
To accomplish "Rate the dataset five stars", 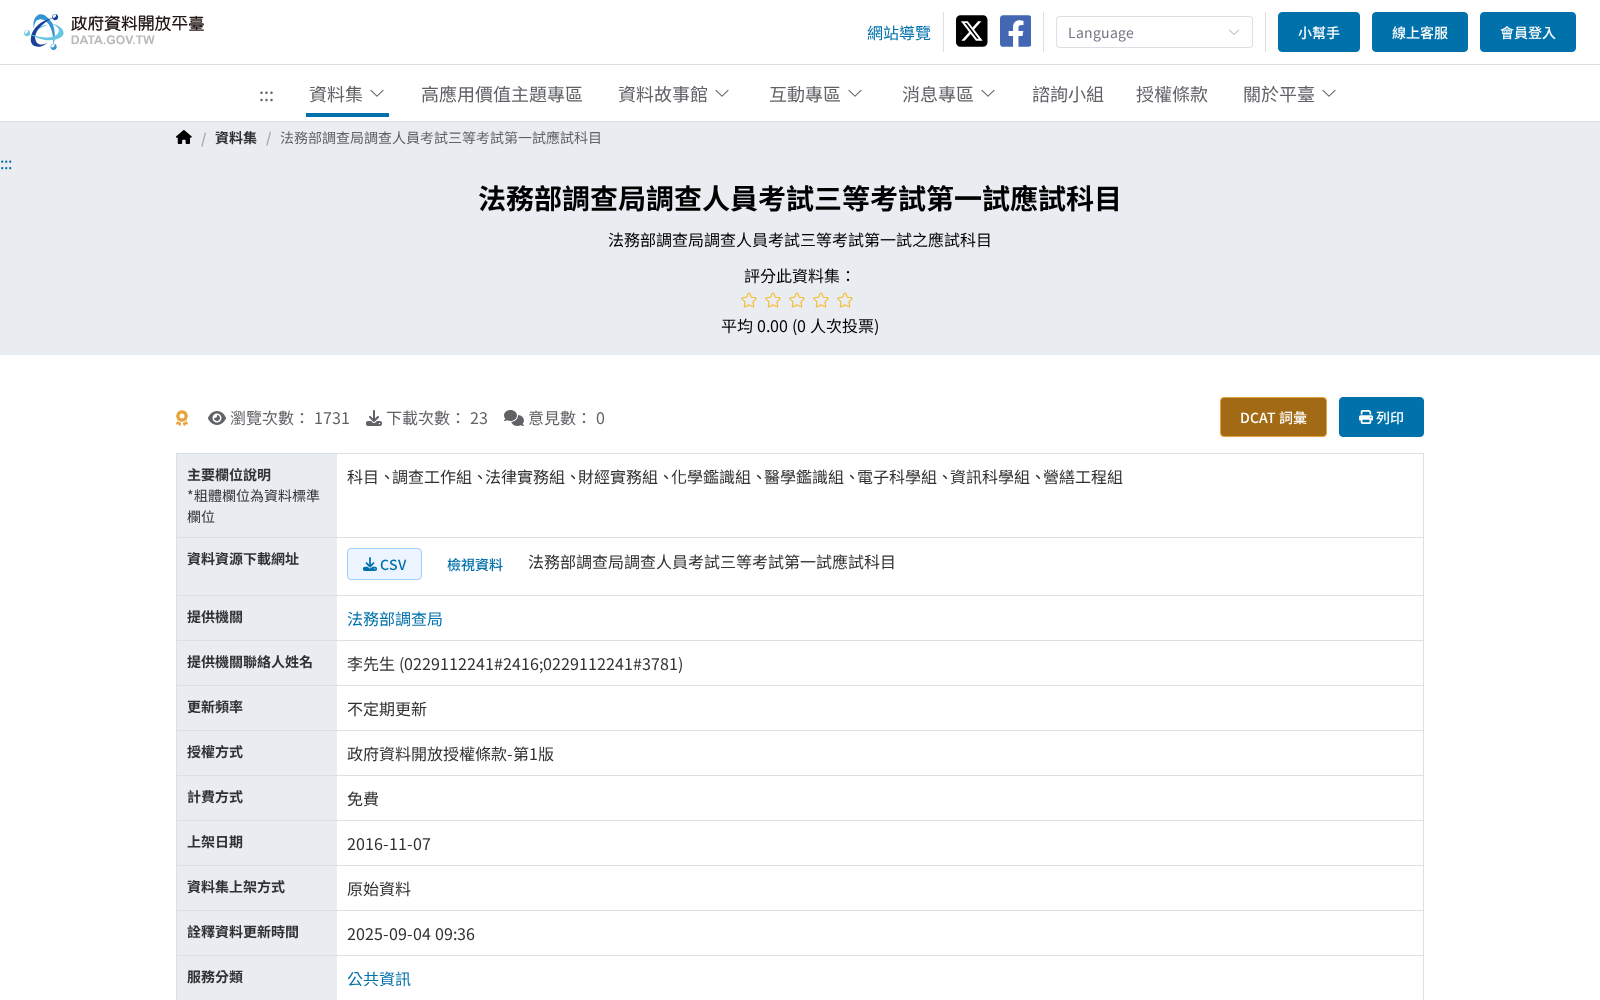I will (845, 300).
